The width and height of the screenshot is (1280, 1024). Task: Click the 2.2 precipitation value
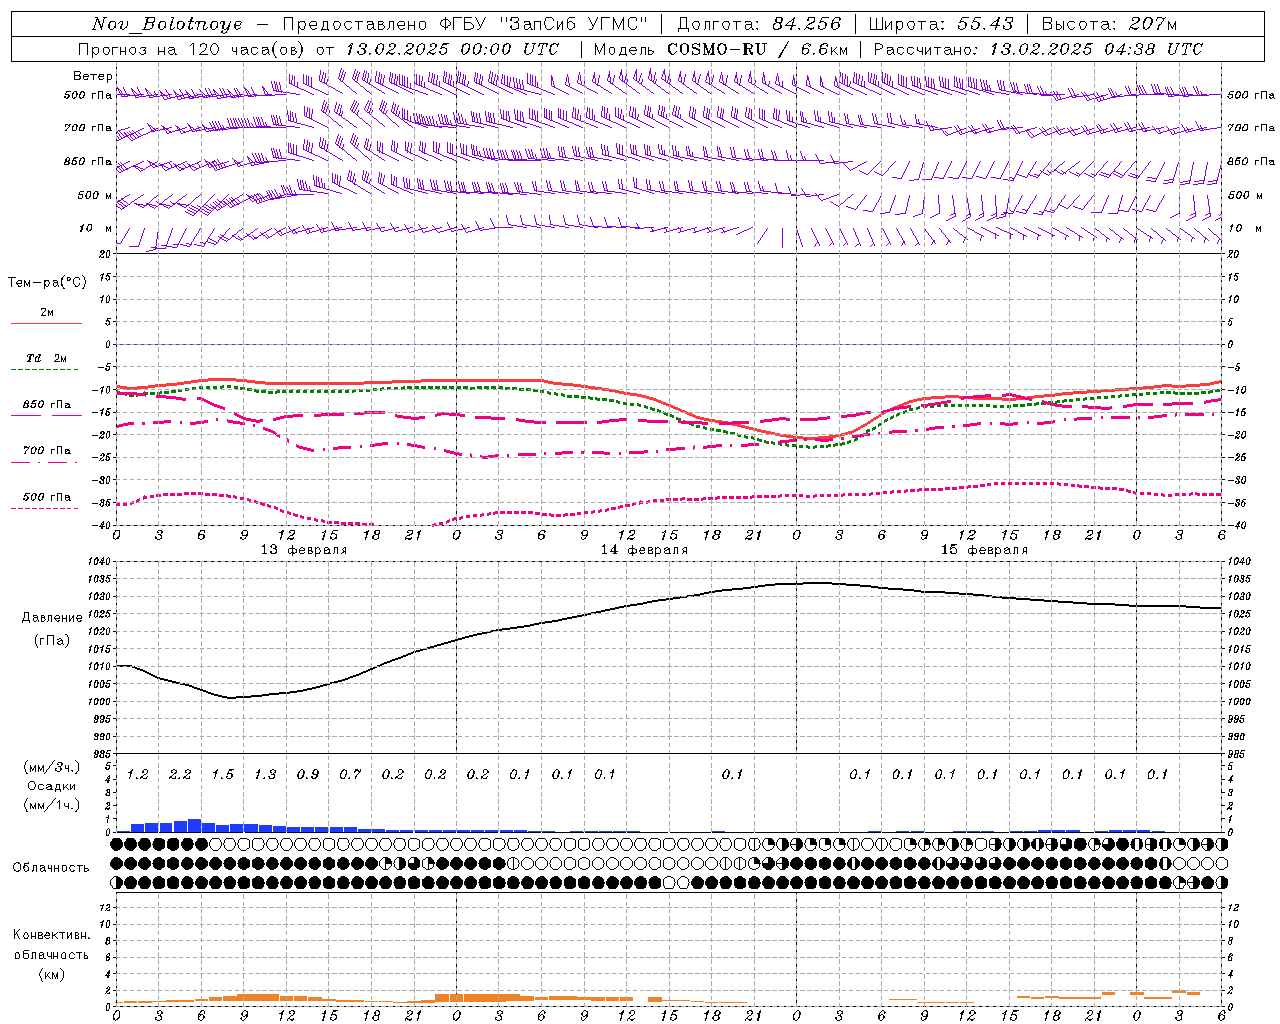(180, 774)
